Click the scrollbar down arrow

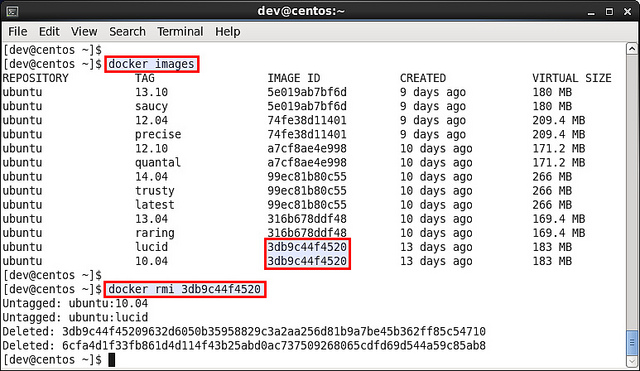[631, 362]
